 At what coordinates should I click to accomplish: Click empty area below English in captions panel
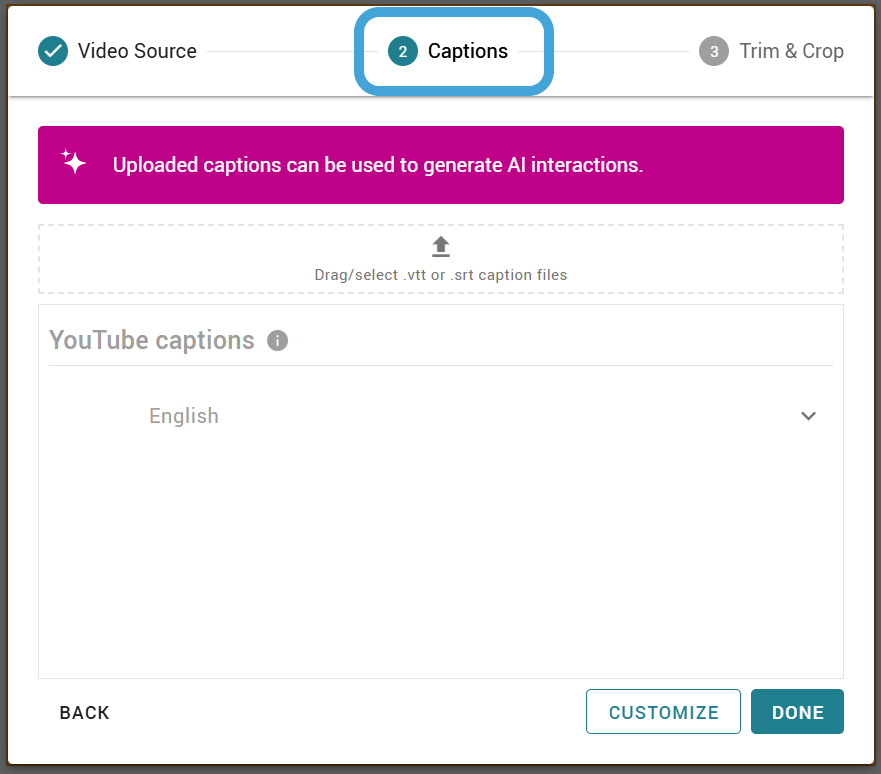(x=441, y=556)
